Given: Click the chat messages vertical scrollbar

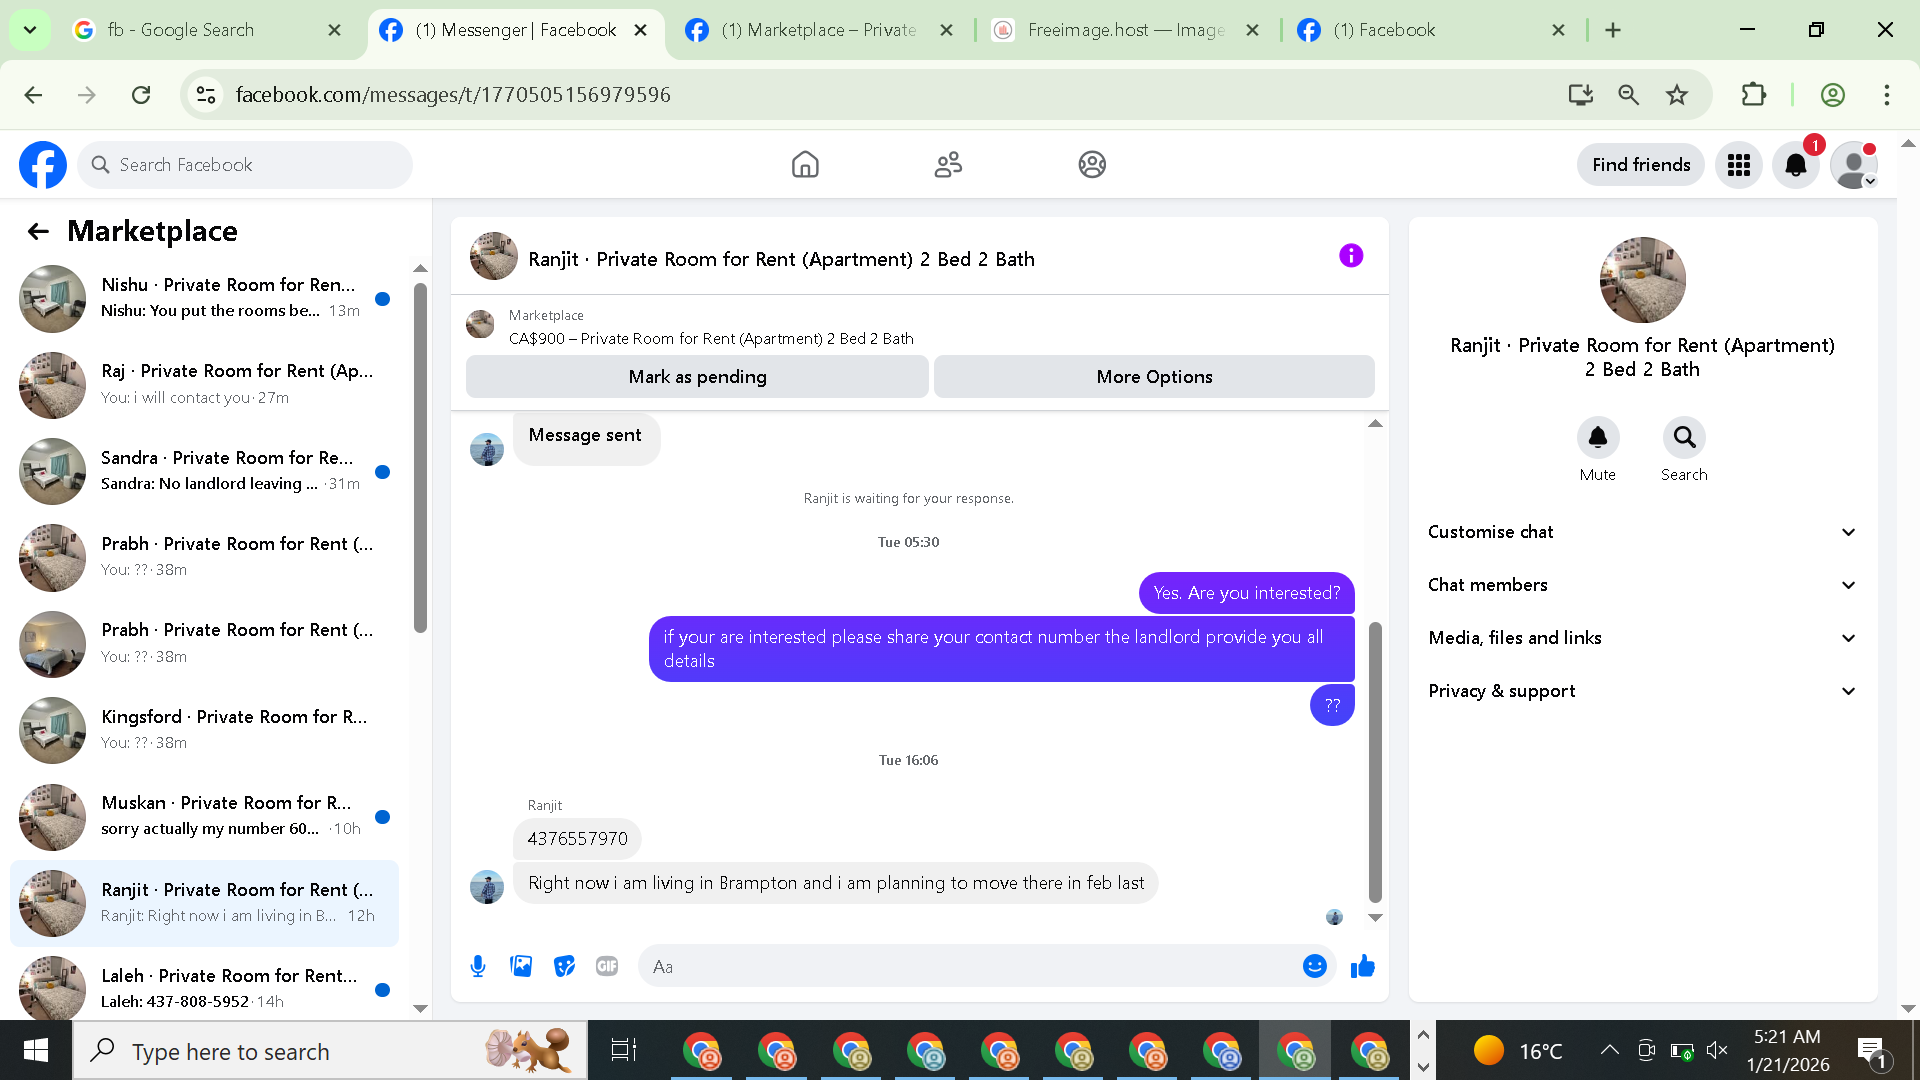Looking at the screenshot, I should [1375, 760].
